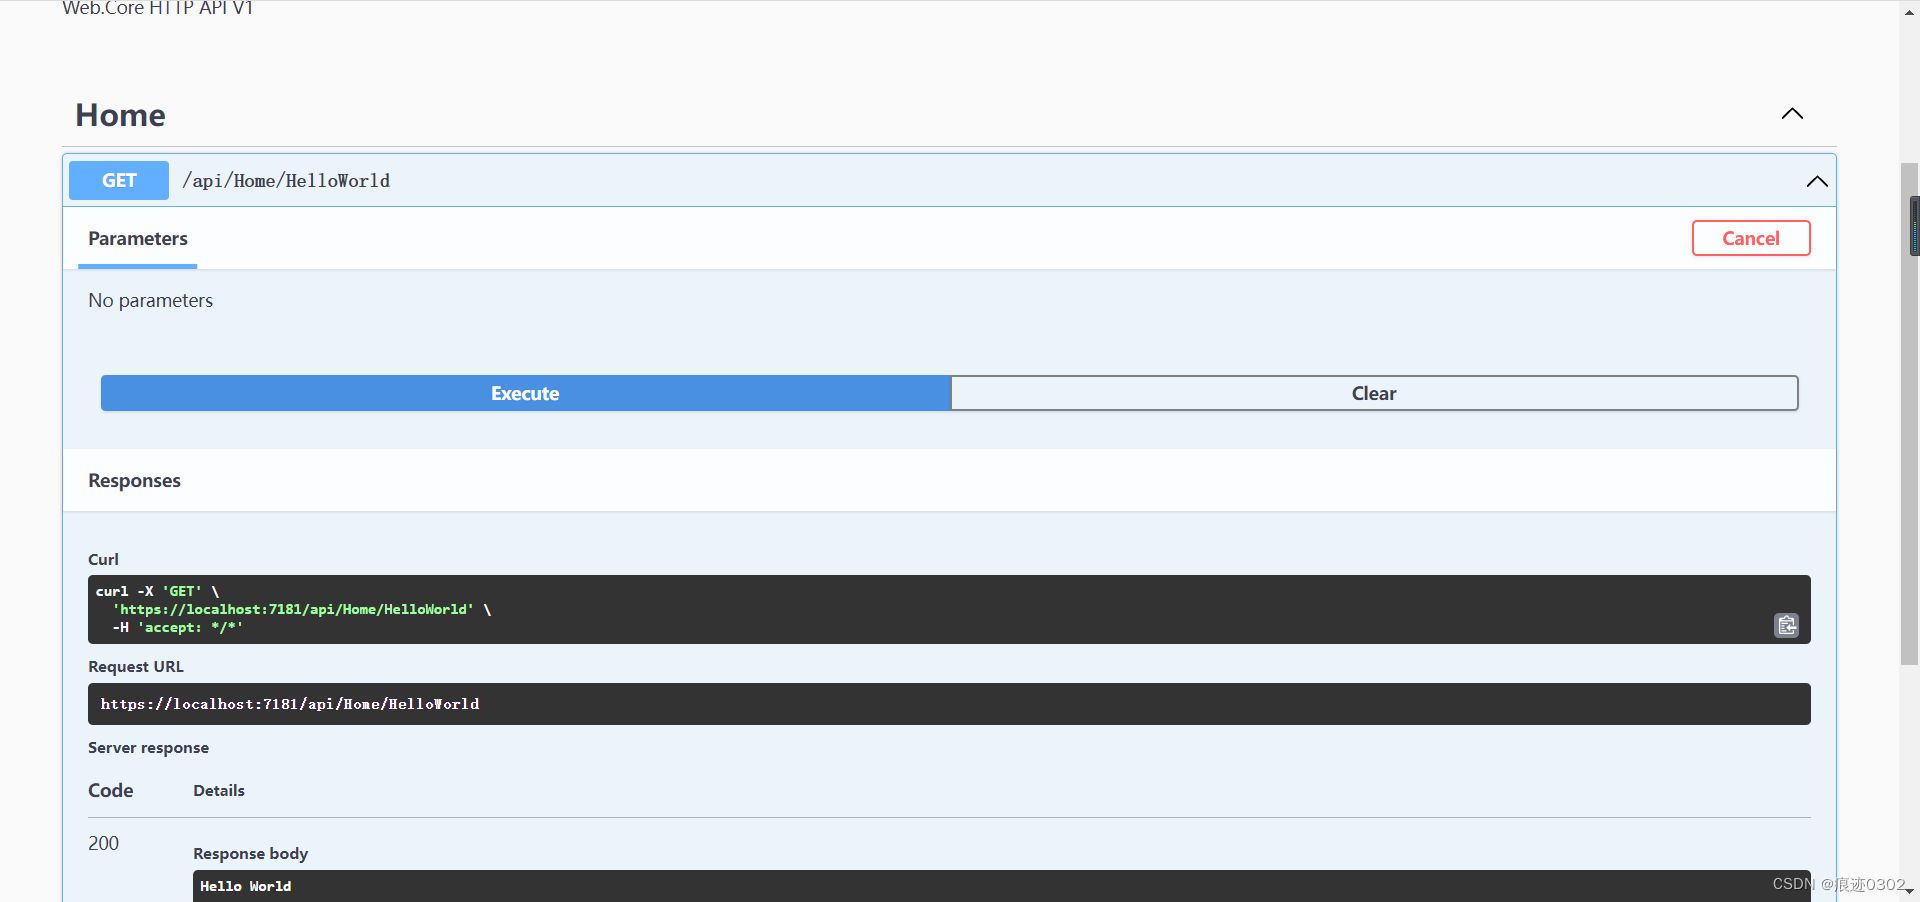Click the scrollbar up arrow

1908,11
